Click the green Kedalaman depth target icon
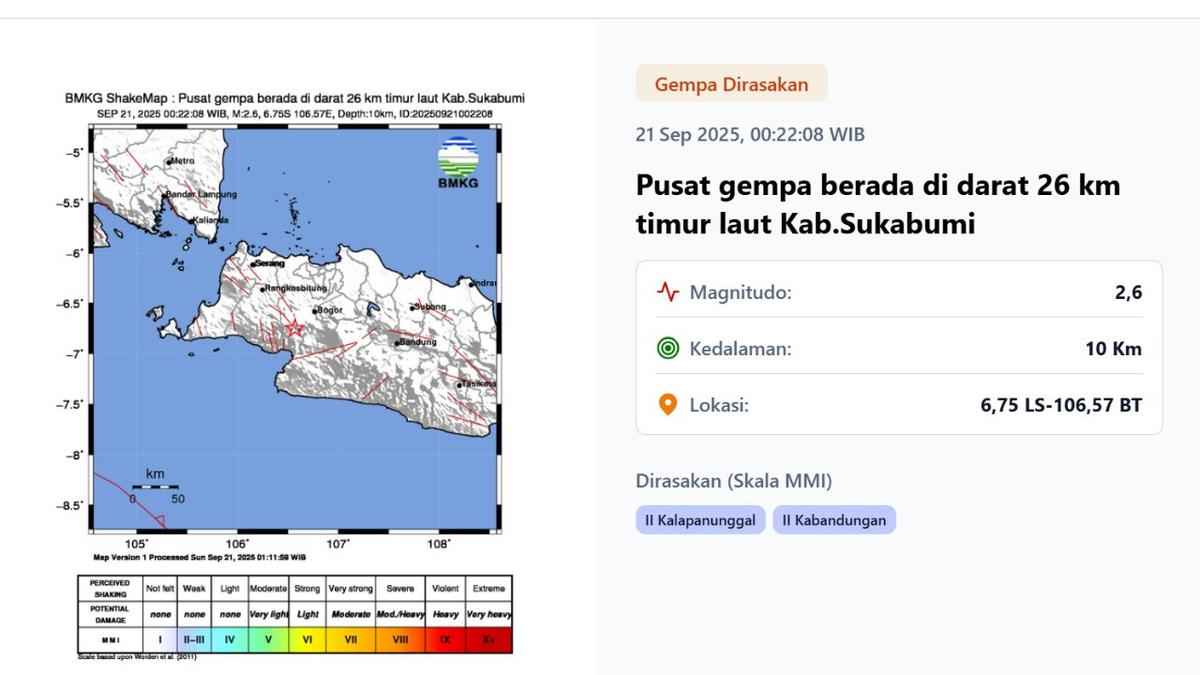The image size is (1200, 675). [x=667, y=349]
